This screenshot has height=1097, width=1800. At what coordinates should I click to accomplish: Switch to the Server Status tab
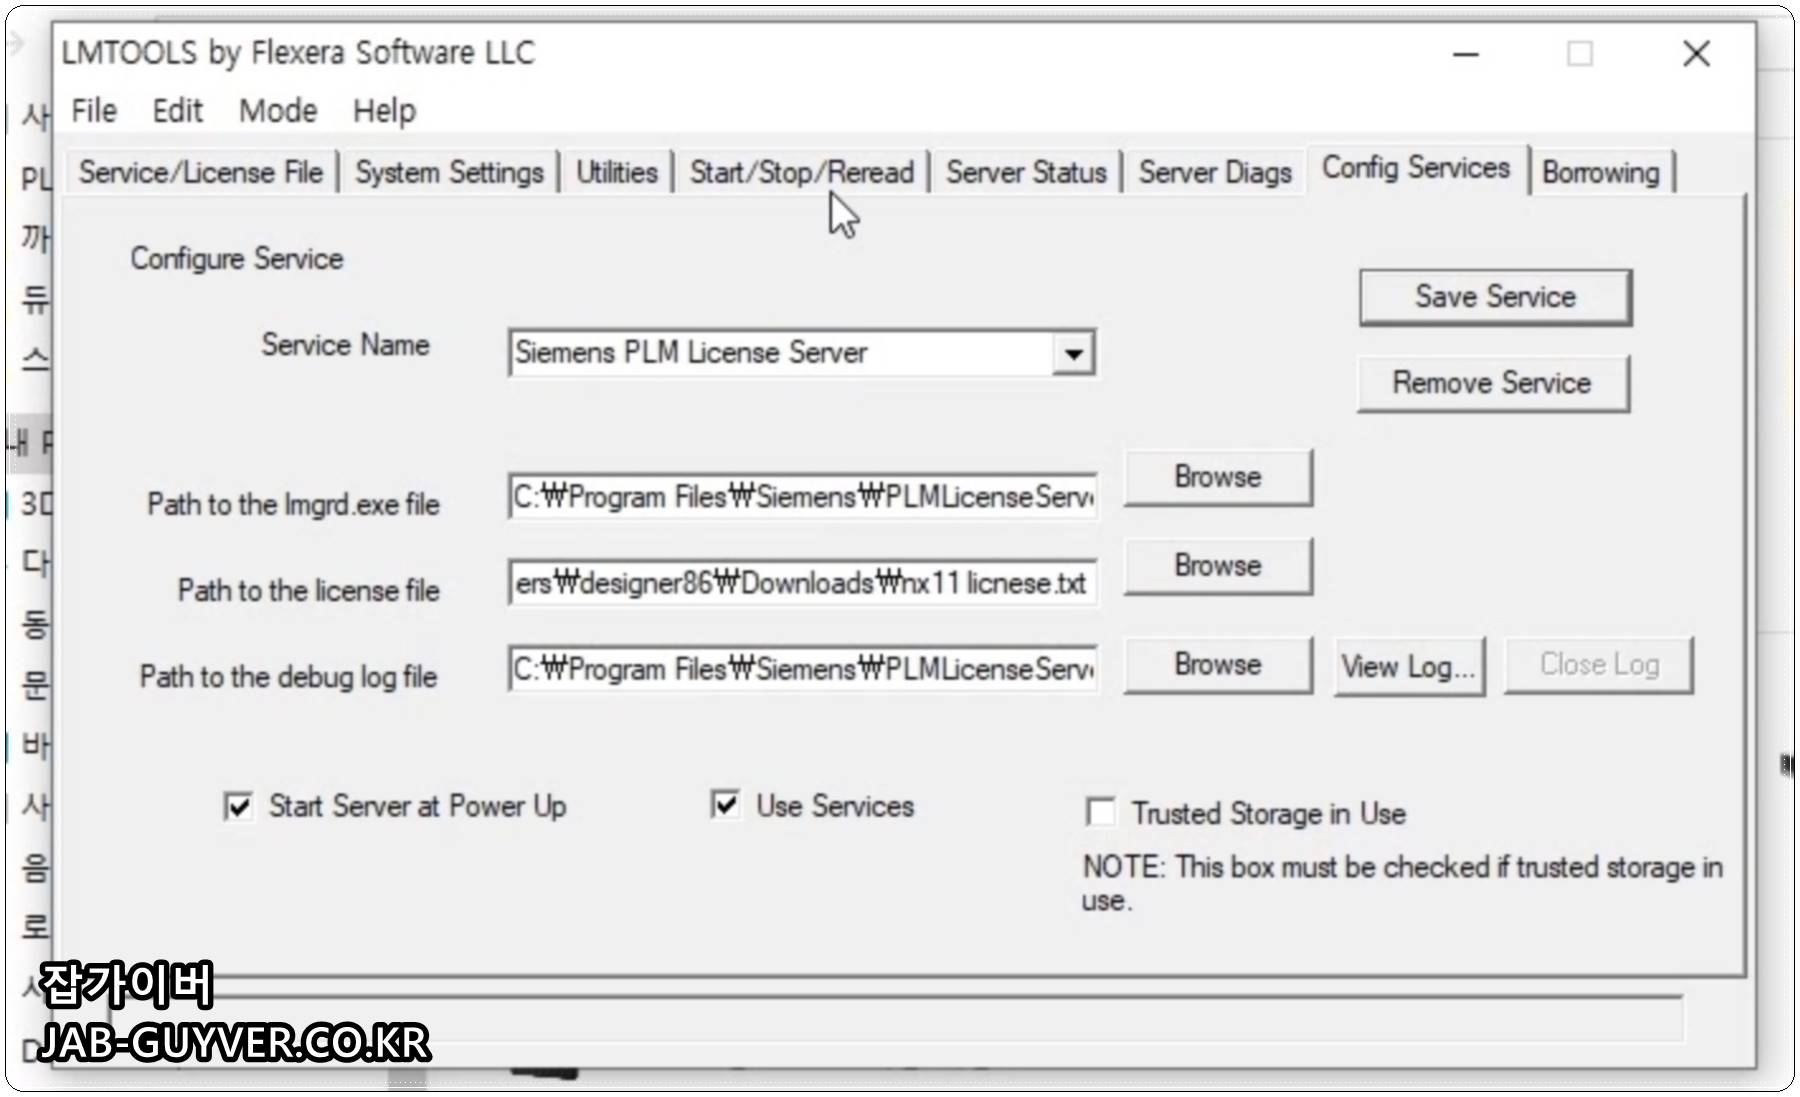pyautogui.click(x=1026, y=172)
